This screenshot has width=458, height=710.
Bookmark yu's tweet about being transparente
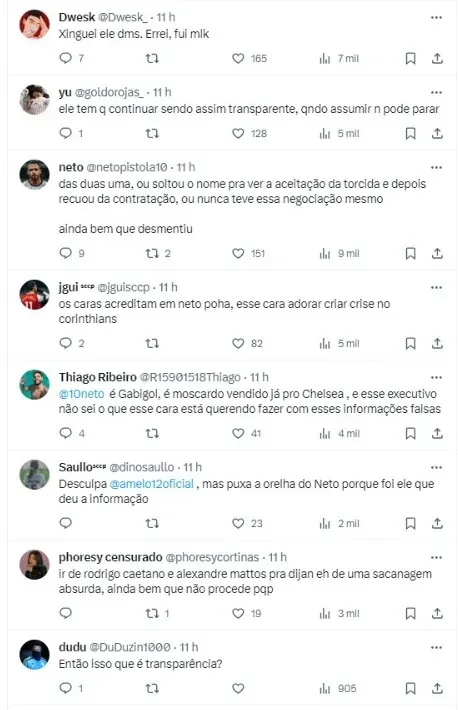click(410, 134)
